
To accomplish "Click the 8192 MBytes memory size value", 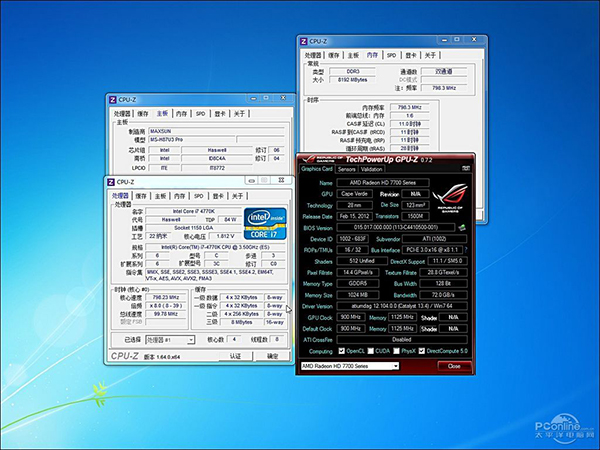I will pos(352,80).
